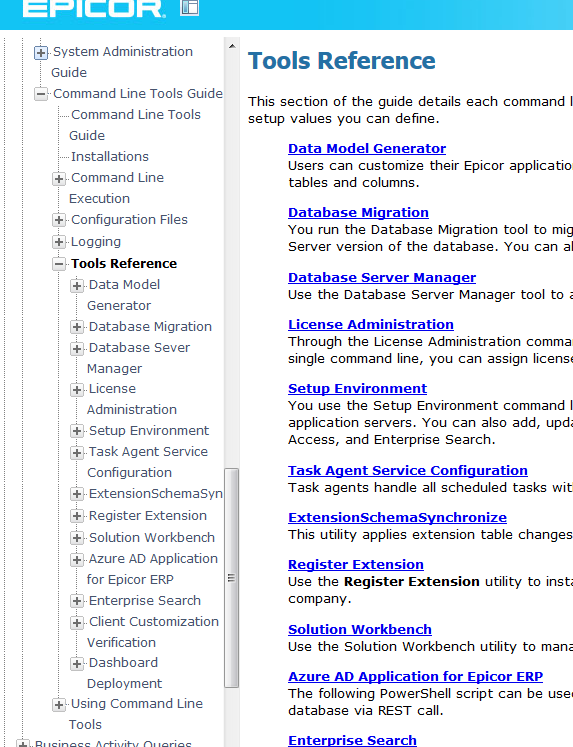Collapse the Command Line Tools Guide node
The image size is (573, 747).
coord(41,94)
